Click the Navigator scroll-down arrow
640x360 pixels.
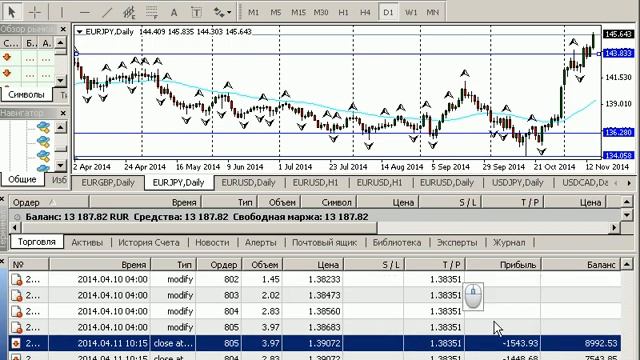[60, 165]
